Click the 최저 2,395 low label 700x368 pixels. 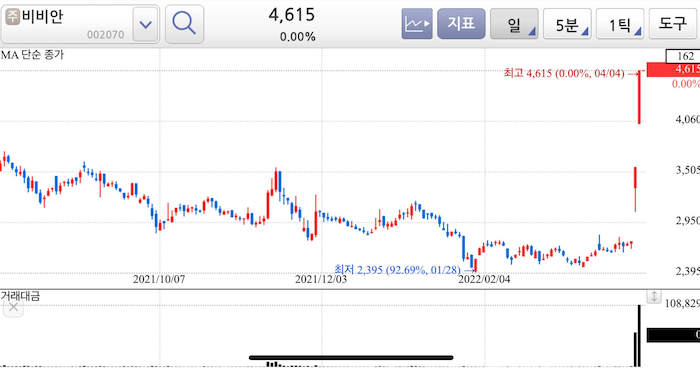coord(397,270)
